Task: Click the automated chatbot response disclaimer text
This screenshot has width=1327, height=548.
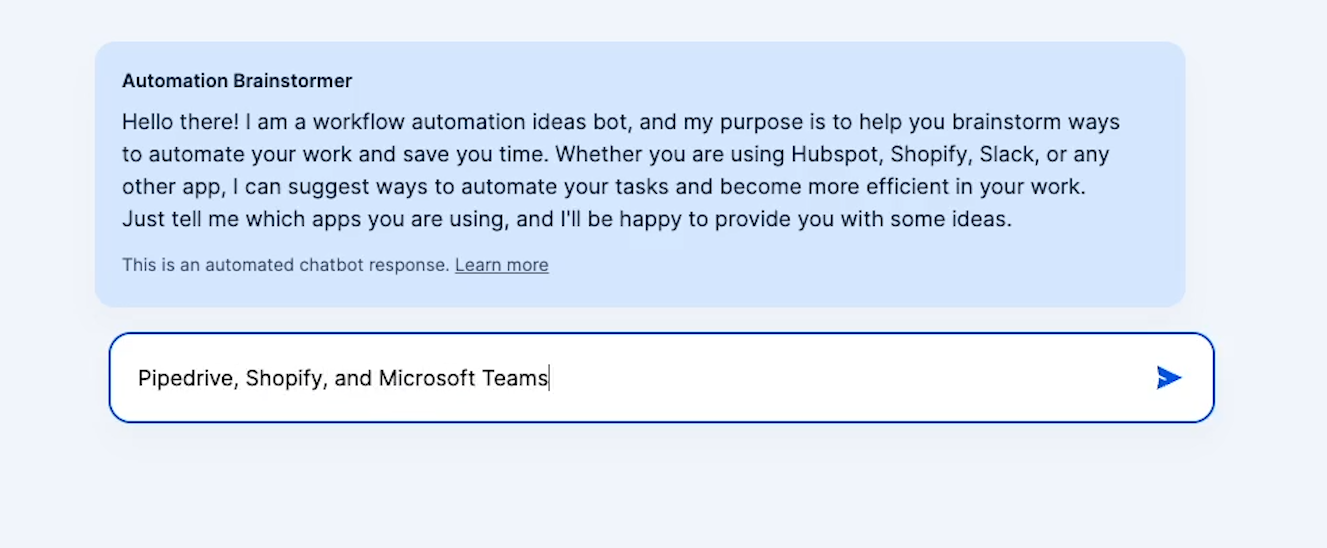Action: [286, 265]
